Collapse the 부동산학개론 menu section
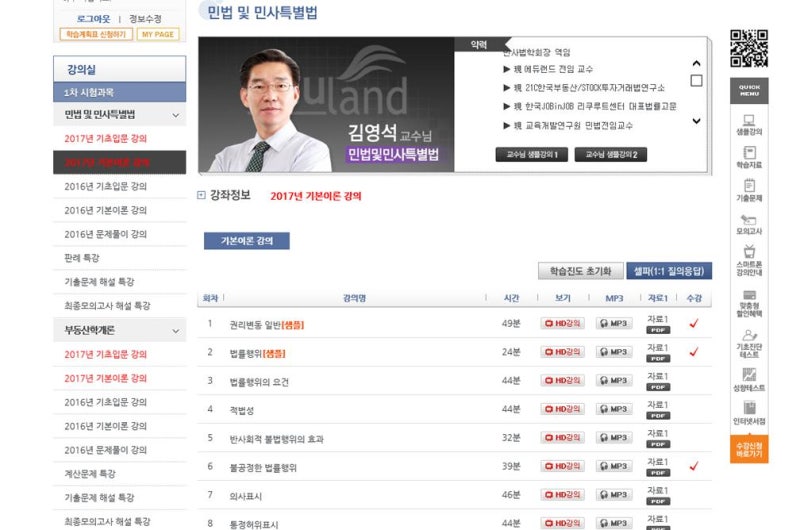 coord(176,331)
